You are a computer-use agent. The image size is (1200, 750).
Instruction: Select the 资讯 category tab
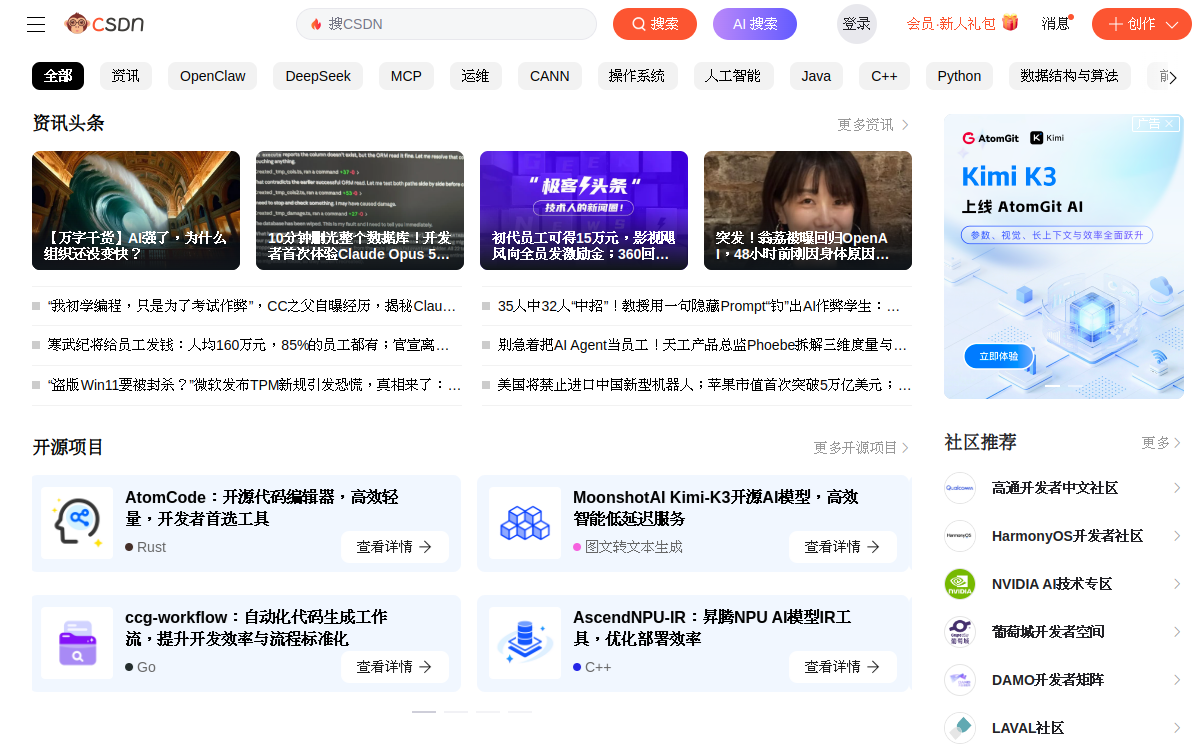(126, 76)
